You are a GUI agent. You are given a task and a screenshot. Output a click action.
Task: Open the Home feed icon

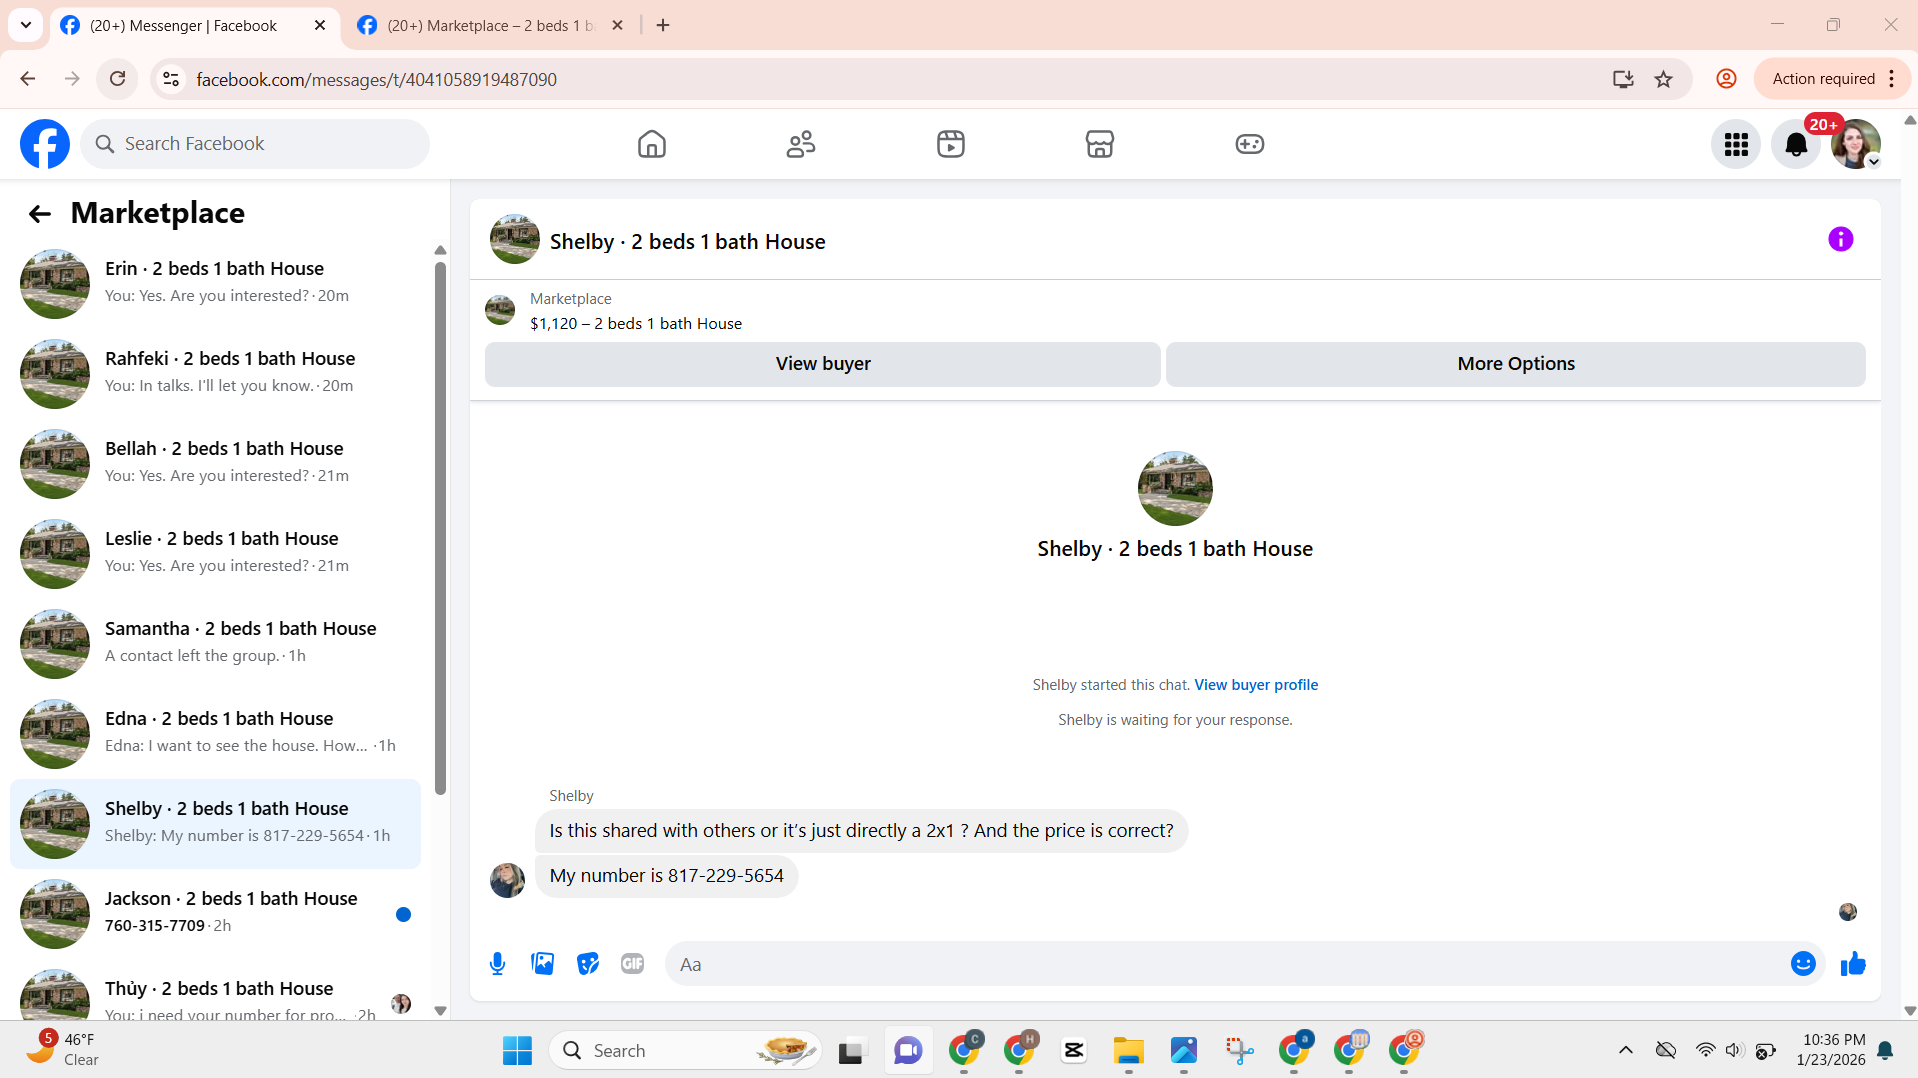pyautogui.click(x=652, y=144)
